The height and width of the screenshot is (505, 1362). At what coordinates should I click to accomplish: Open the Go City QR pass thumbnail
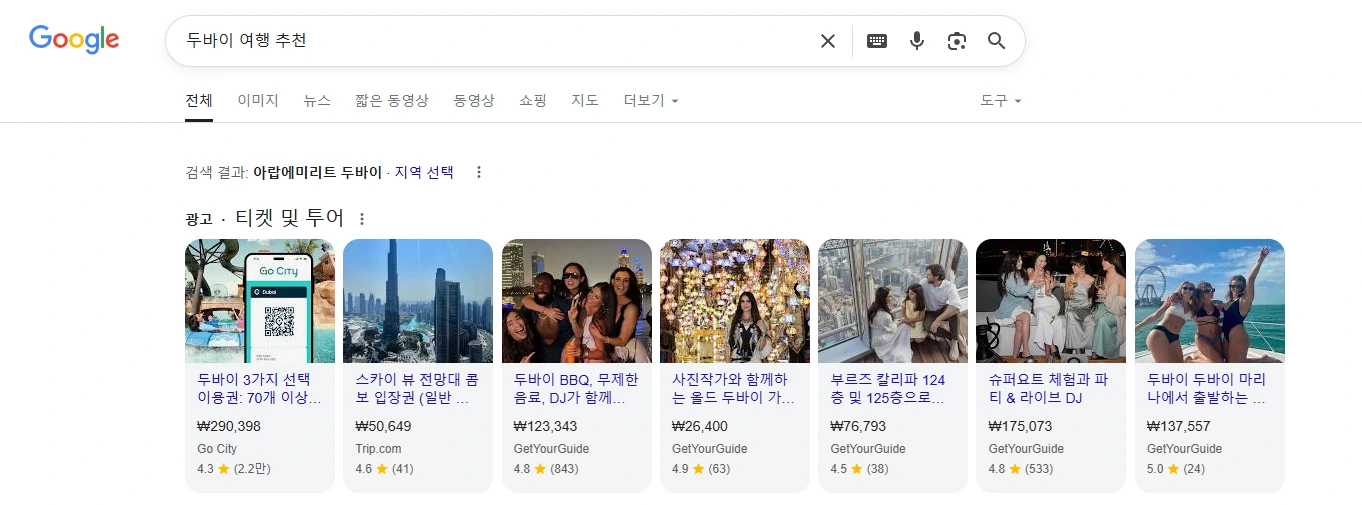click(x=260, y=301)
